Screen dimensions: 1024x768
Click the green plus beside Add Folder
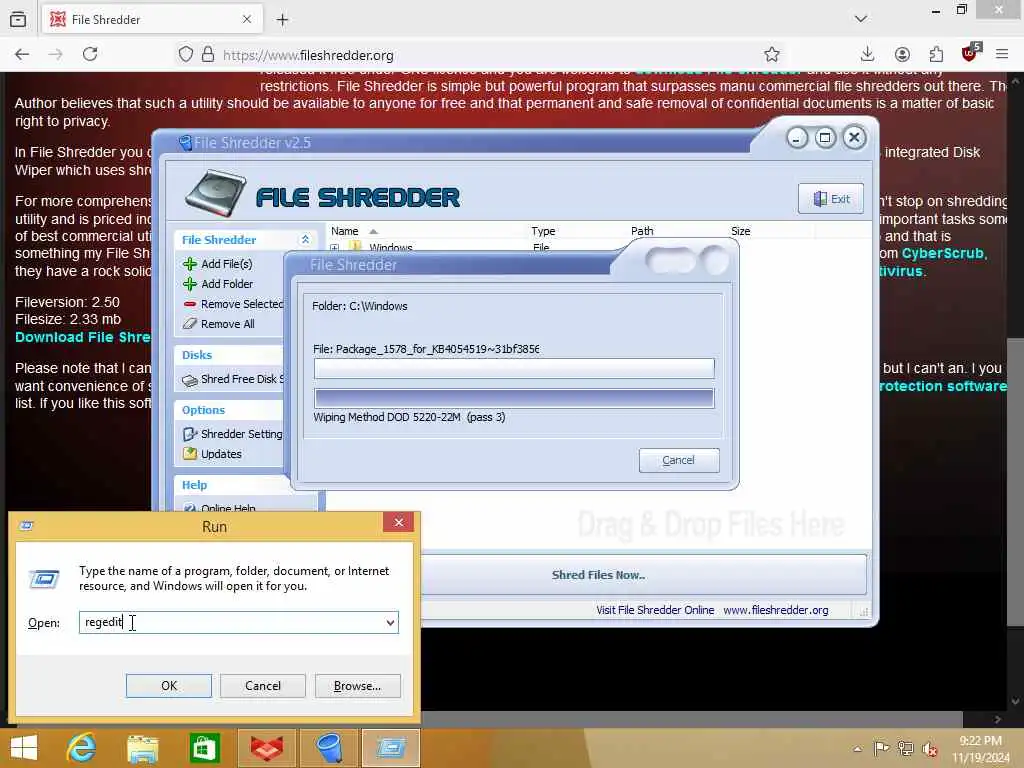190,284
